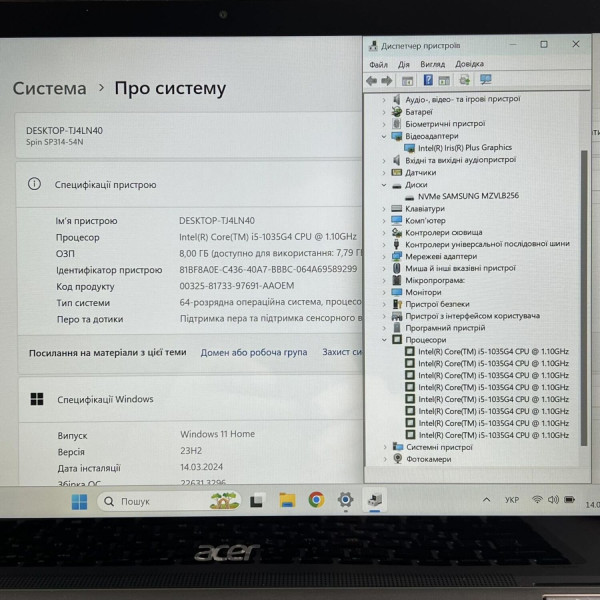
Task: Collapse the Відеоадаптери node
Action: point(384,136)
